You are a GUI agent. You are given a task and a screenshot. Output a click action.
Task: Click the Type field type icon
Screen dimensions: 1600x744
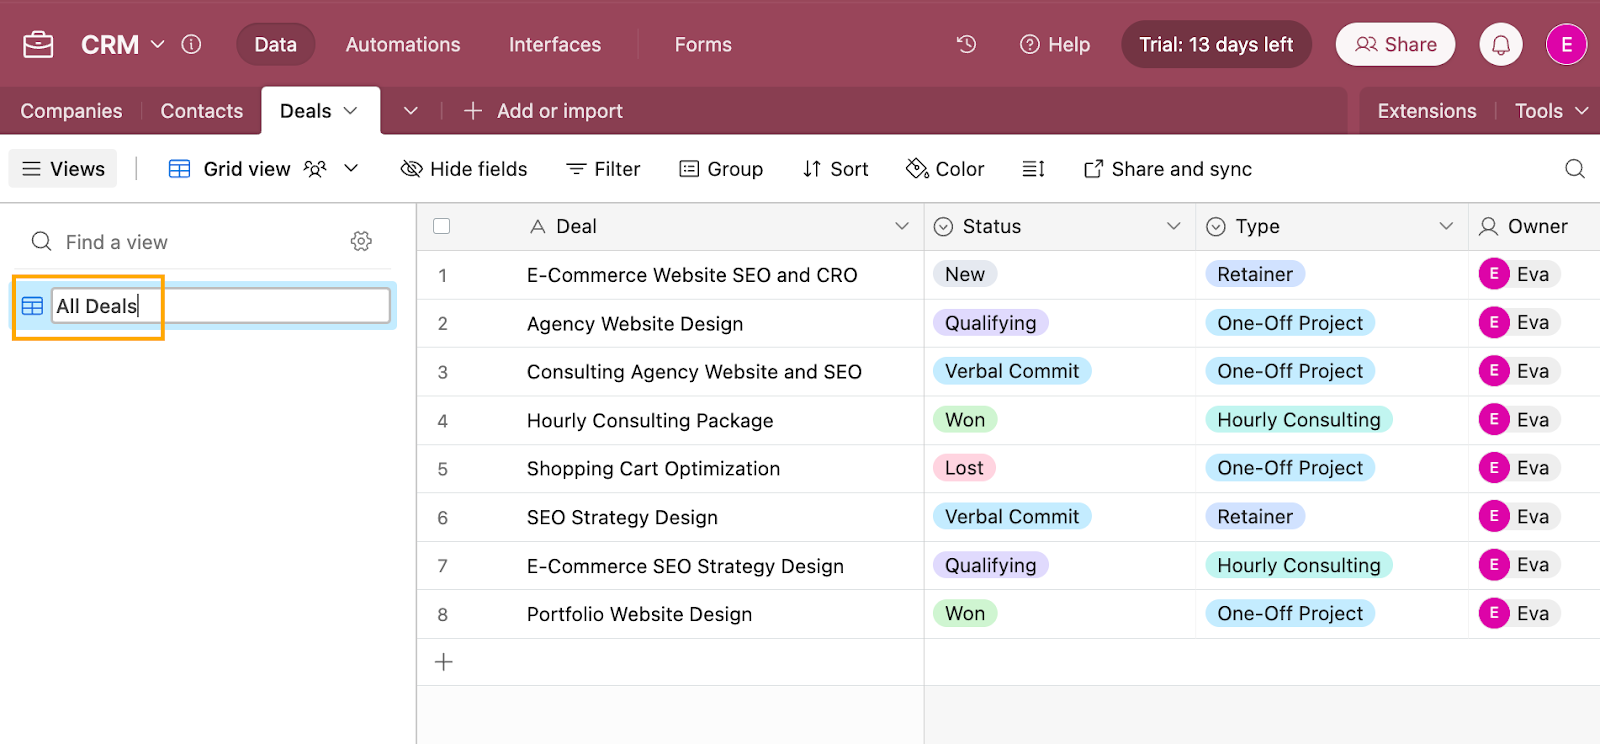click(x=1216, y=227)
